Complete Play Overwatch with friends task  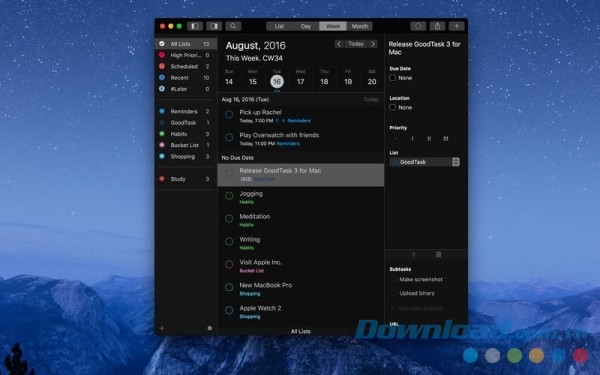pos(229,137)
